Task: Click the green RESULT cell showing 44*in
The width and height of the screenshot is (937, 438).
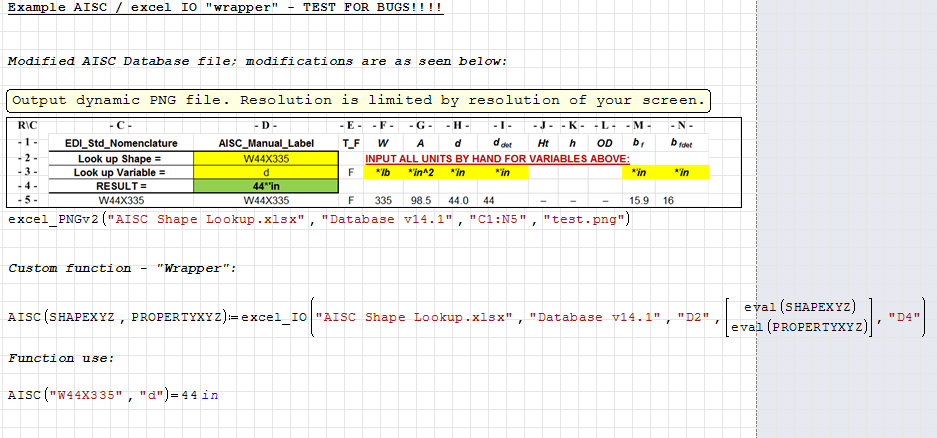Action: pyautogui.click(x=265, y=186)
